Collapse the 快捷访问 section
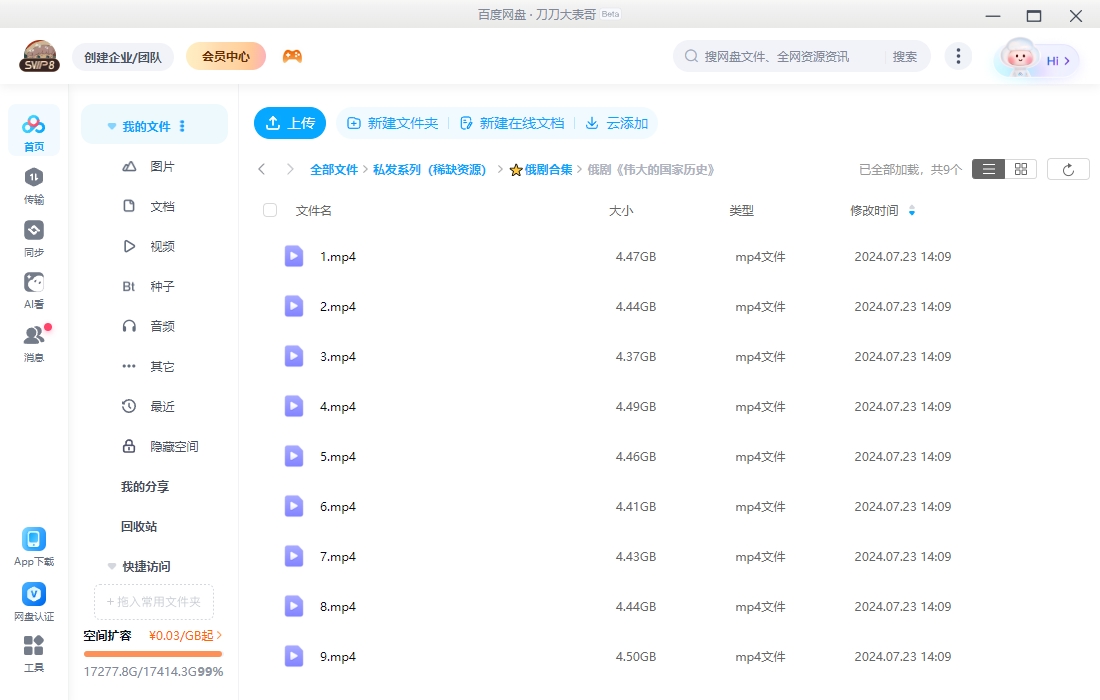The image size is (1100, 700). tap(111, 566)
